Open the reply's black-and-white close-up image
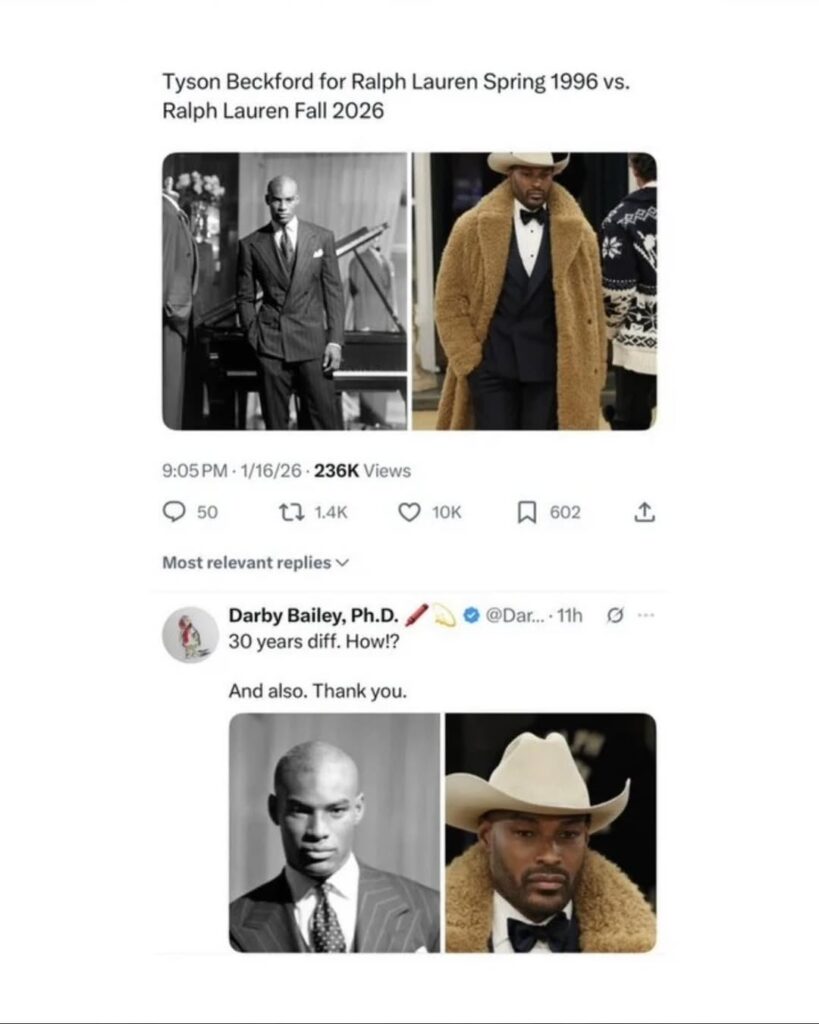 (334, 832)
